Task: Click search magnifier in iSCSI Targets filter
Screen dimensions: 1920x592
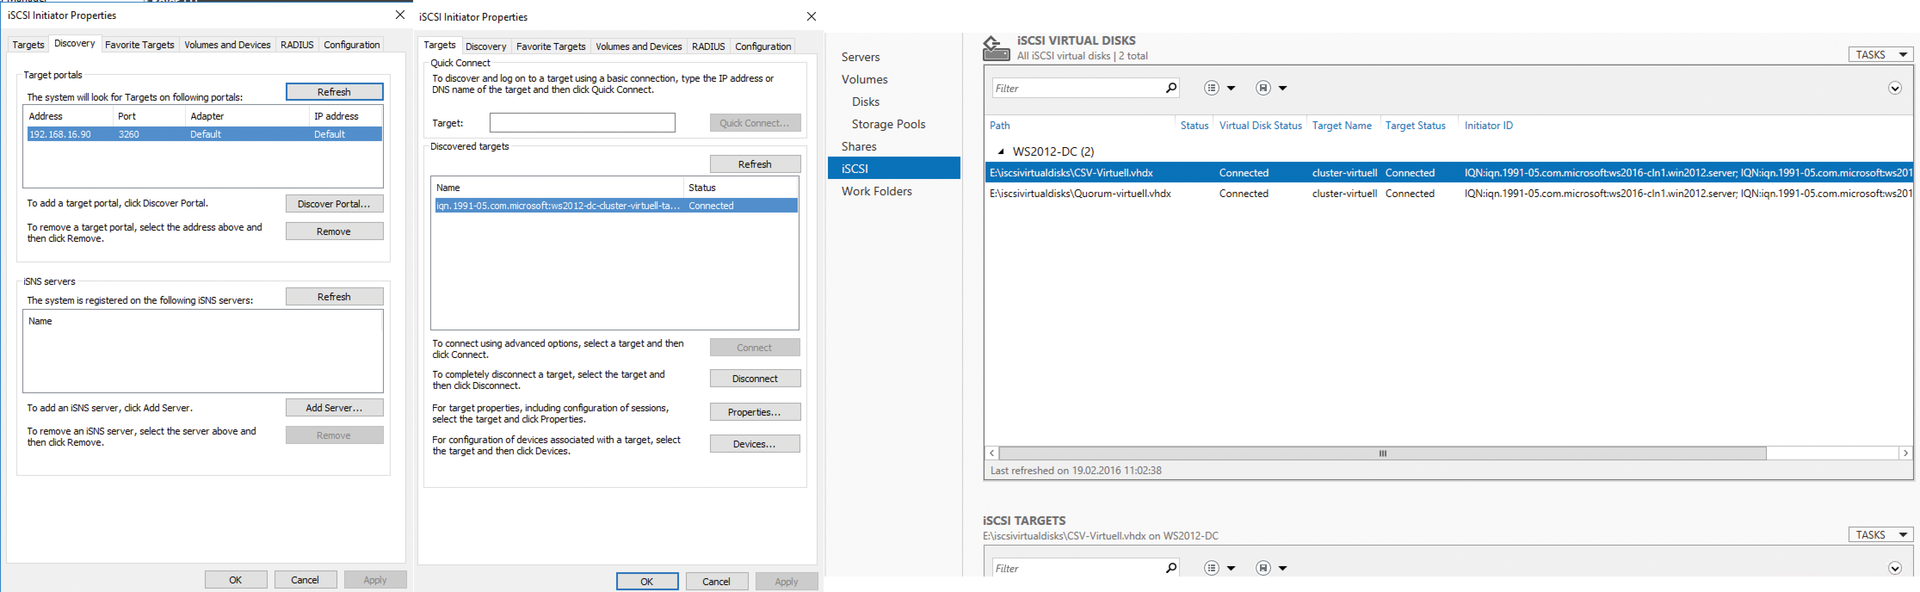Action: [x=1171, y=568]
